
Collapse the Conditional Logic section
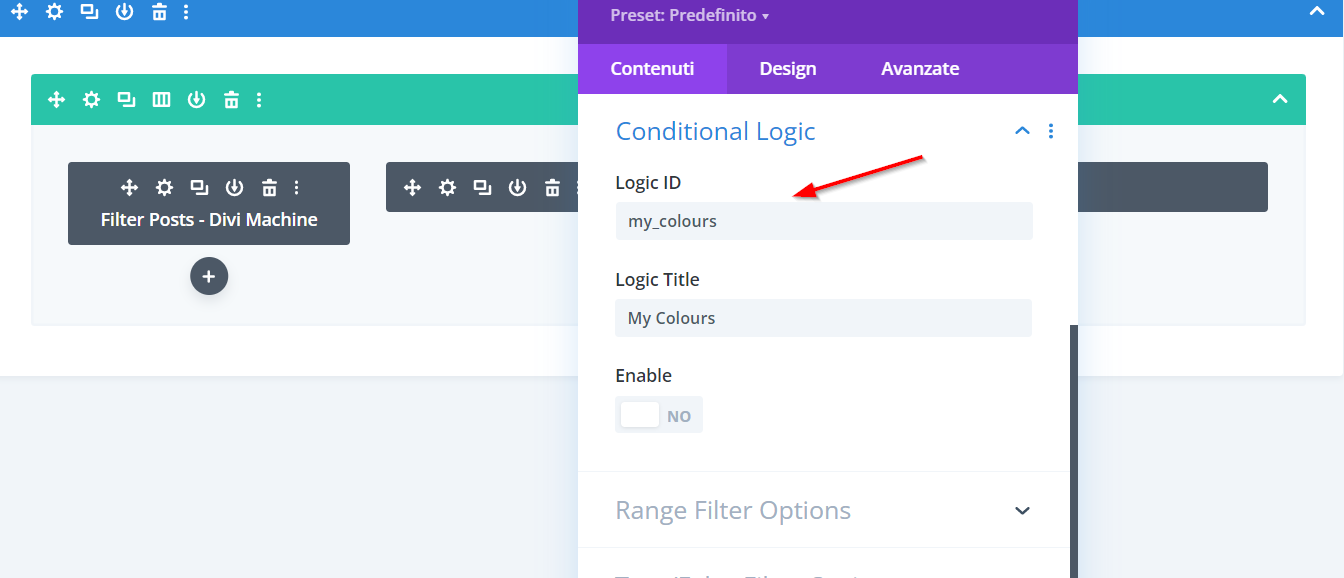click(x=1022, y=131)
